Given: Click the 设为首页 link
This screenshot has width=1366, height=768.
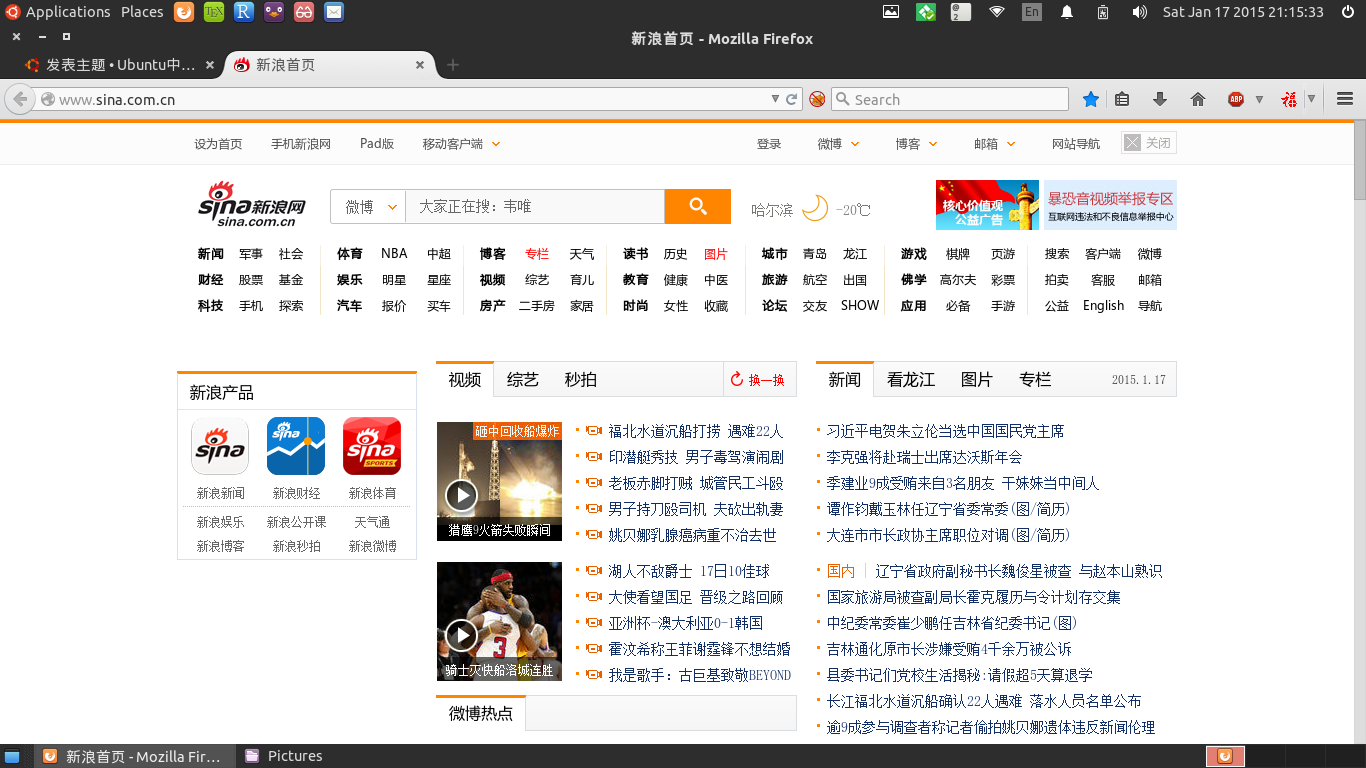Looking at the screenshot, I should 218,144.
